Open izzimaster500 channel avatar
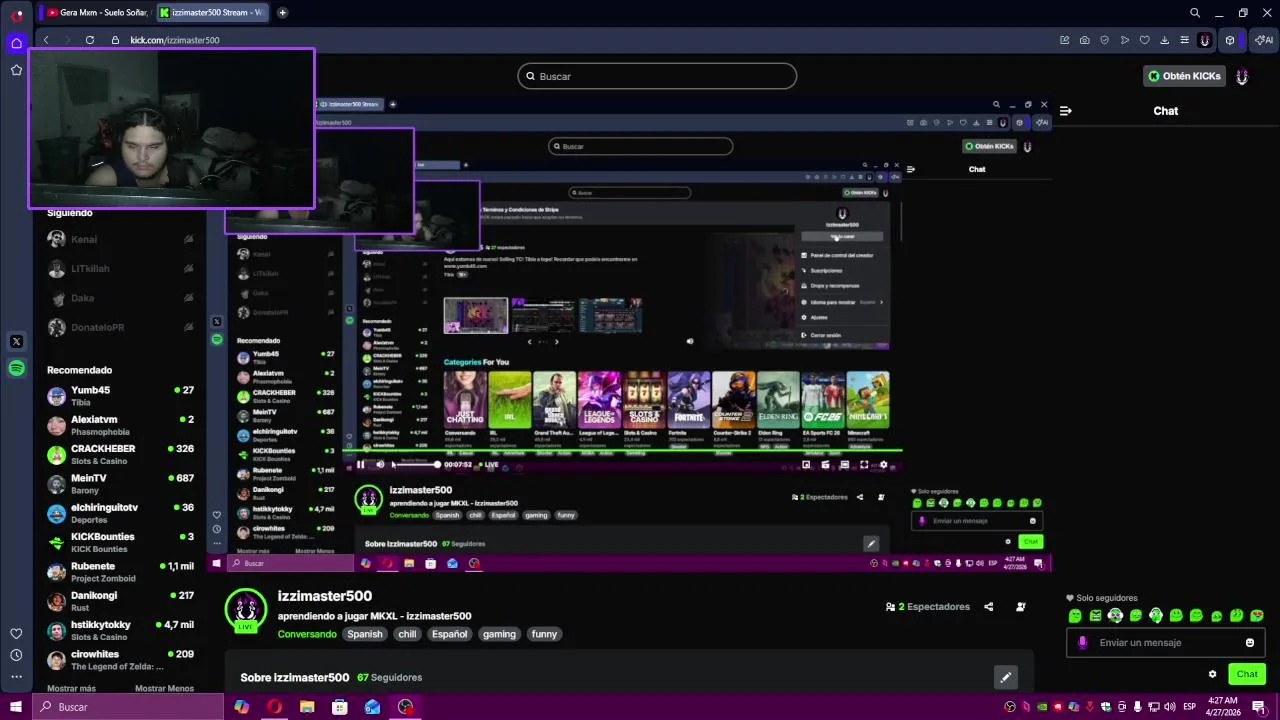This screenshot has width=1280, height=720. click(x=246, y=610)
